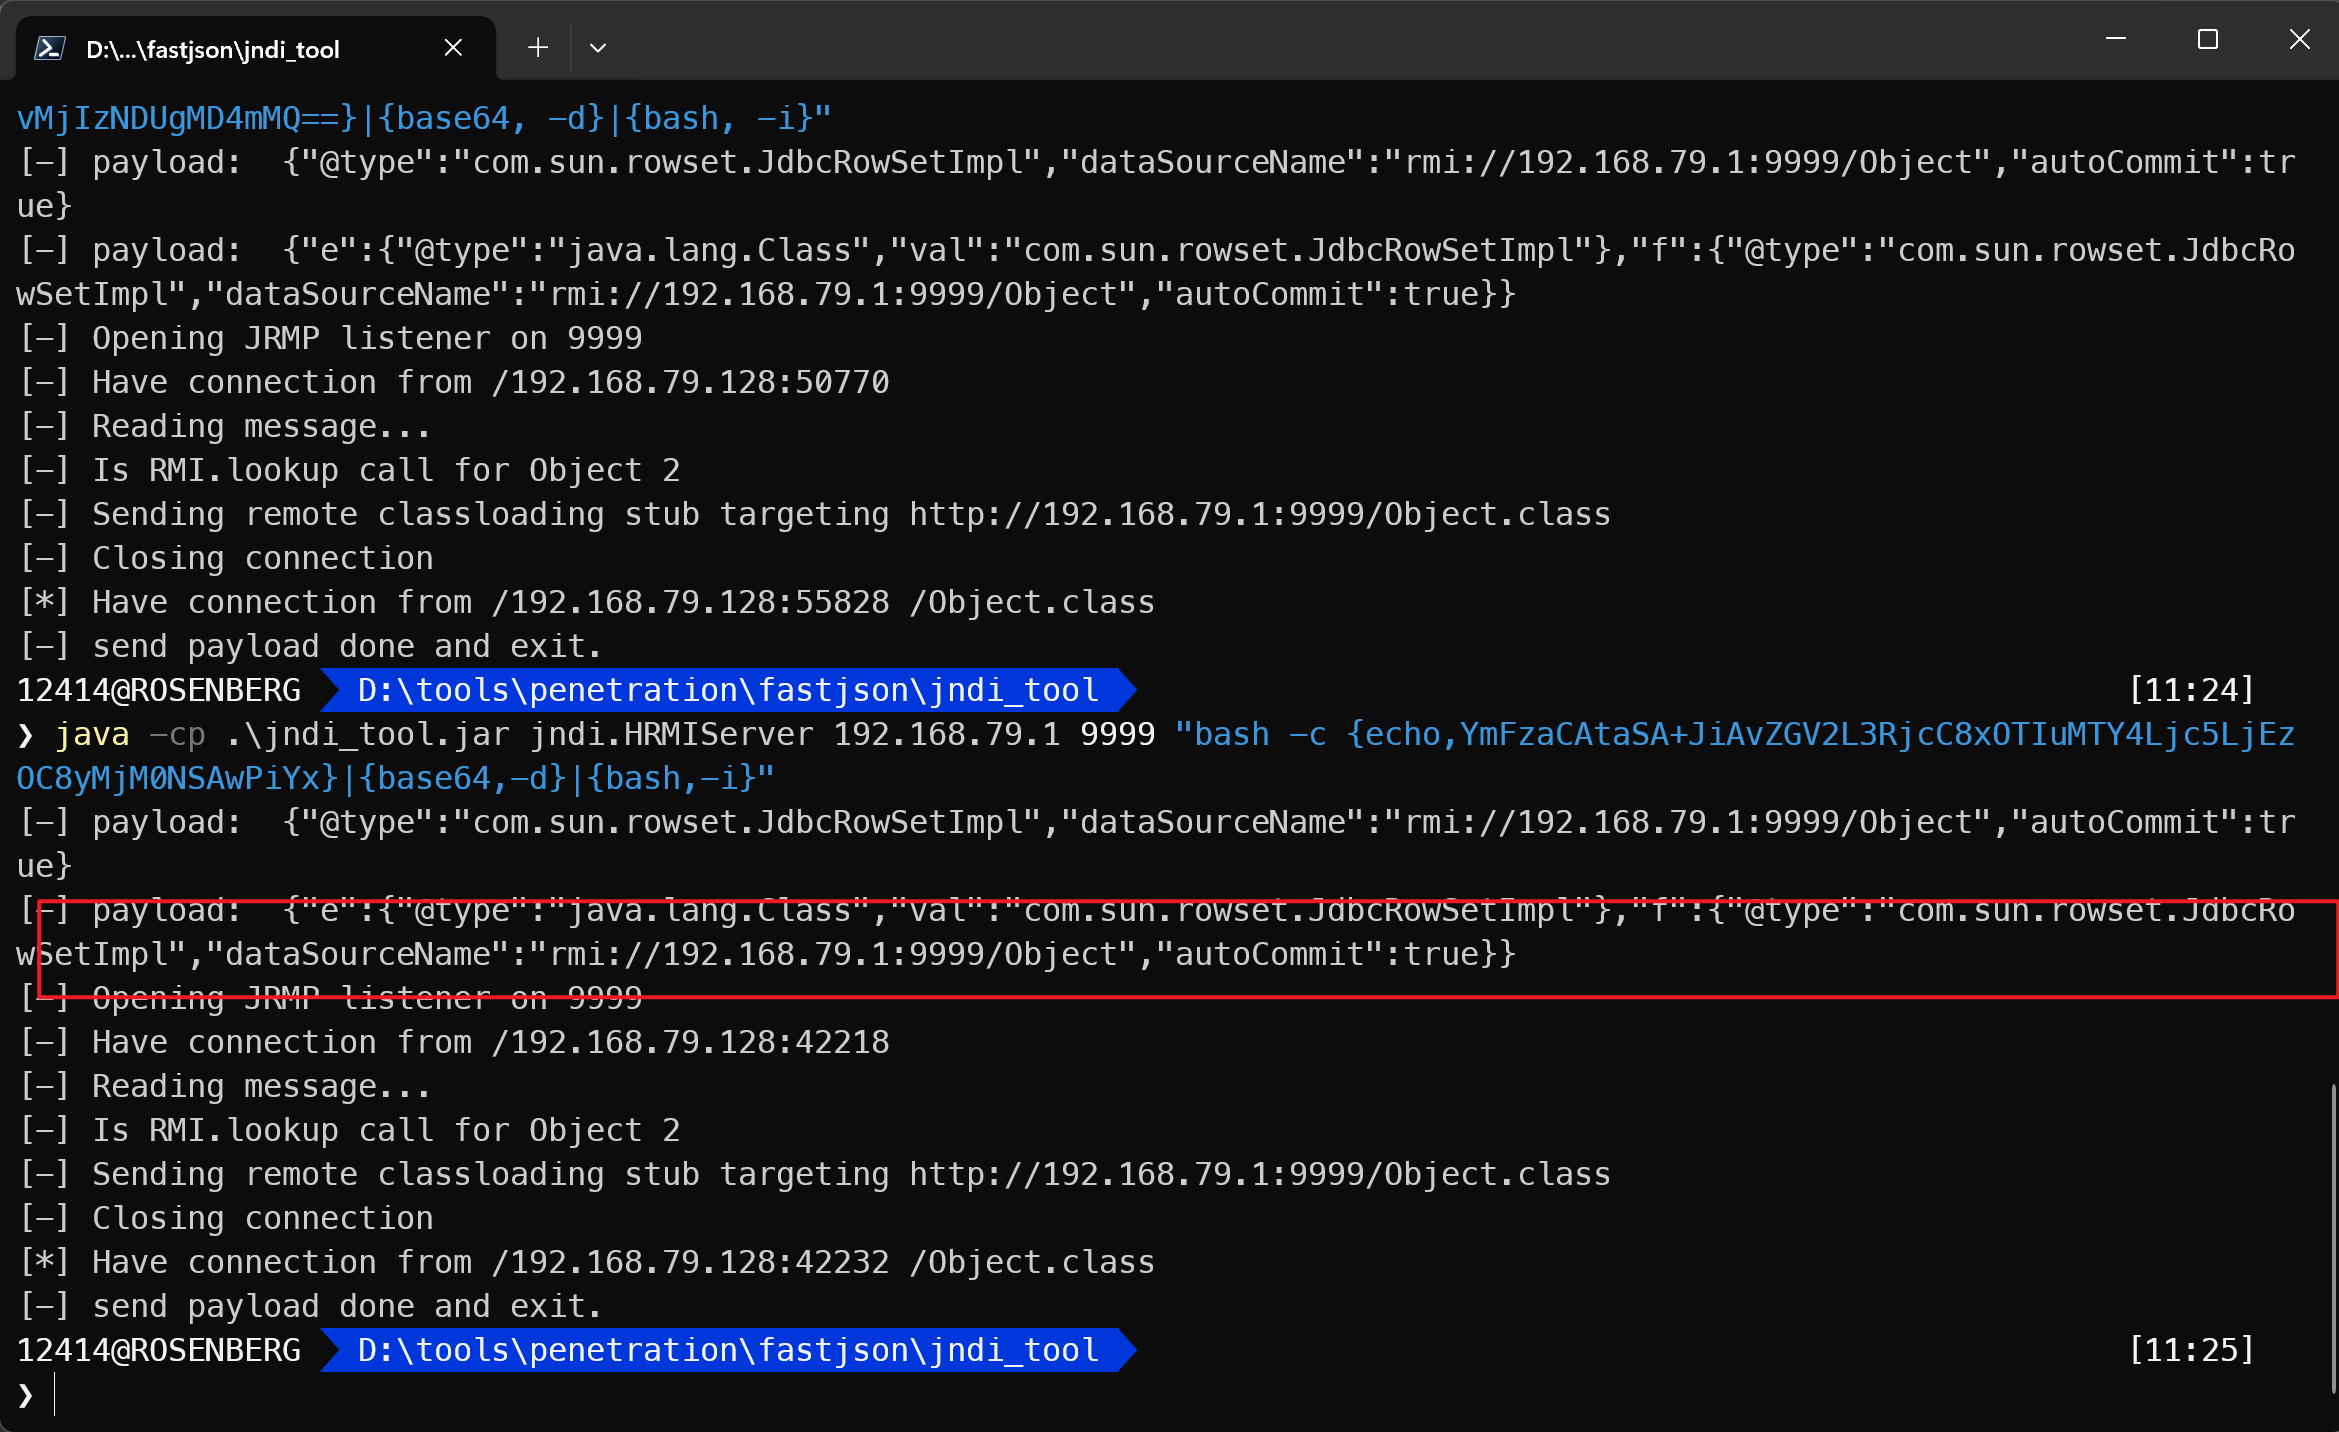Click the bottom prompt chevron symbol
This screenshot has height=1432, width=2339.
26,1395
